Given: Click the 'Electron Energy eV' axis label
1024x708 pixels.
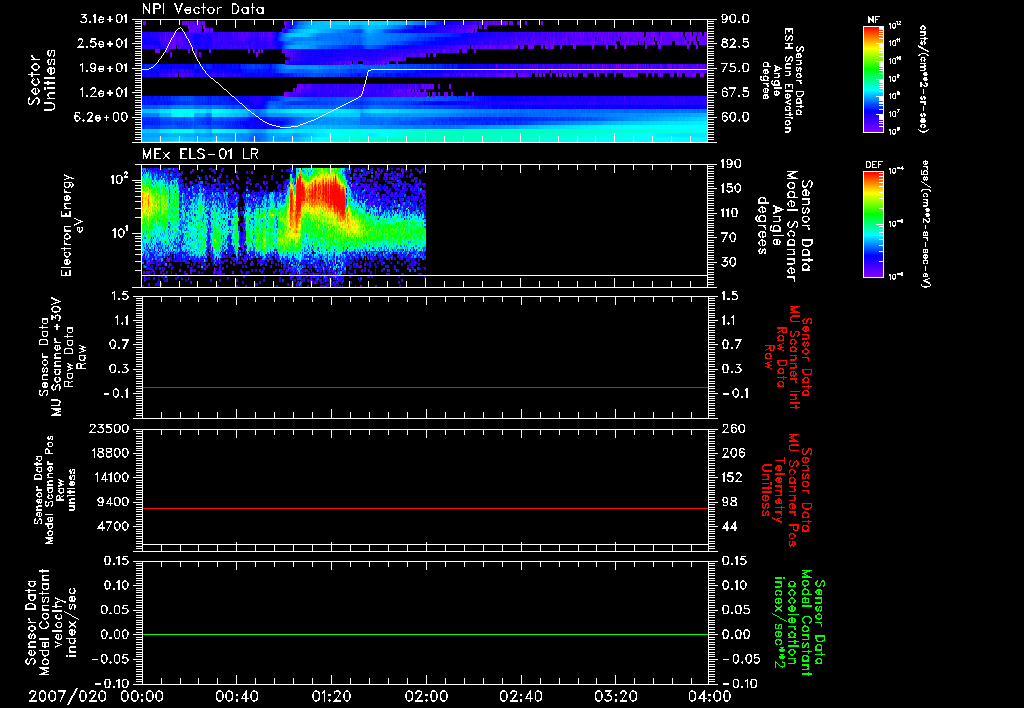Looking at the screenshot, I should click(x=73, y=225).
